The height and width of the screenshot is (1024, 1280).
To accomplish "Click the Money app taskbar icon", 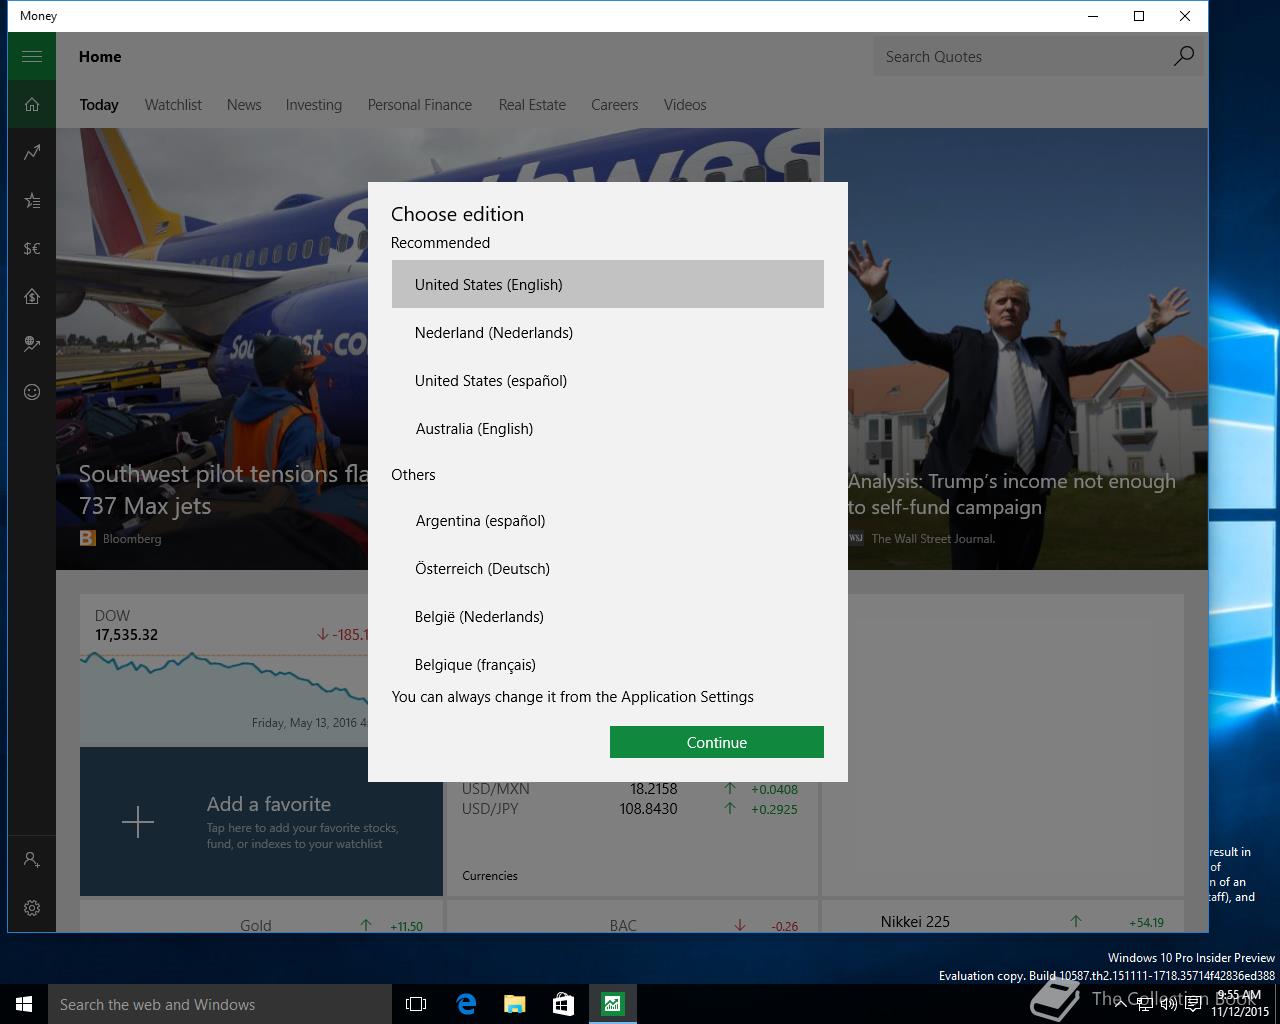I will tap(612, 1004).
